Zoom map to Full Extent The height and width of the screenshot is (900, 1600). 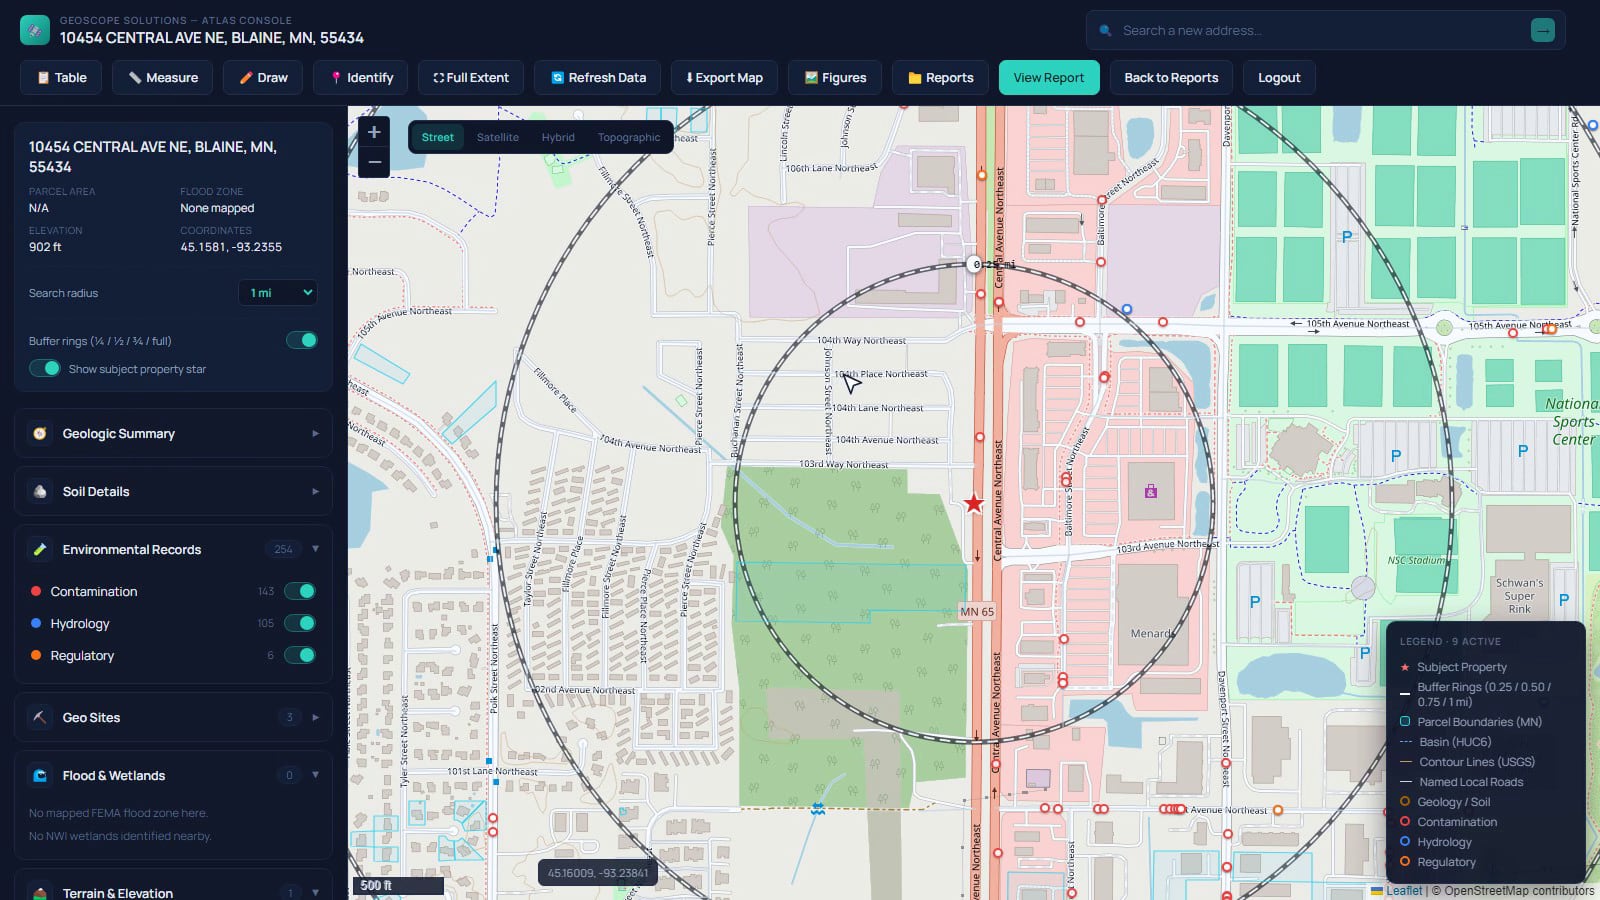471,77
